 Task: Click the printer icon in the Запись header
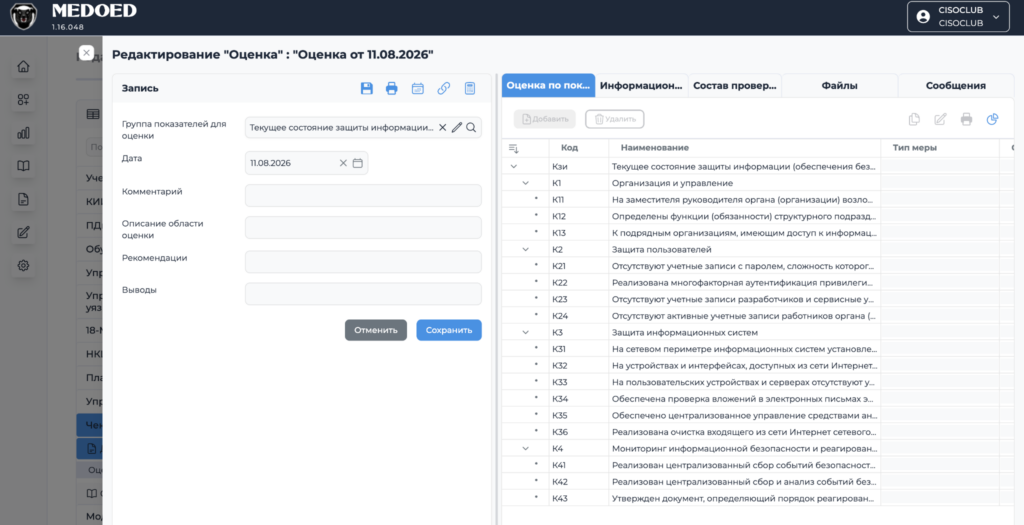point(392,89)
